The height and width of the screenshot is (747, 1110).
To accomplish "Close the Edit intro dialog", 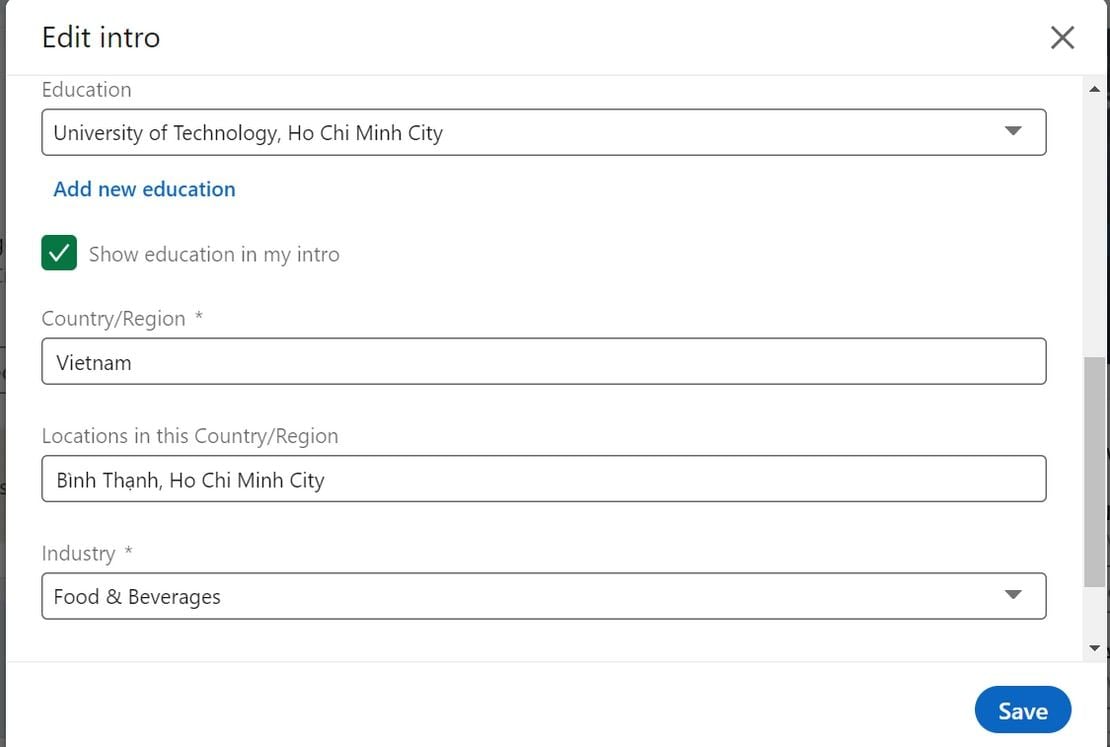I will (x=1062, y=38).
